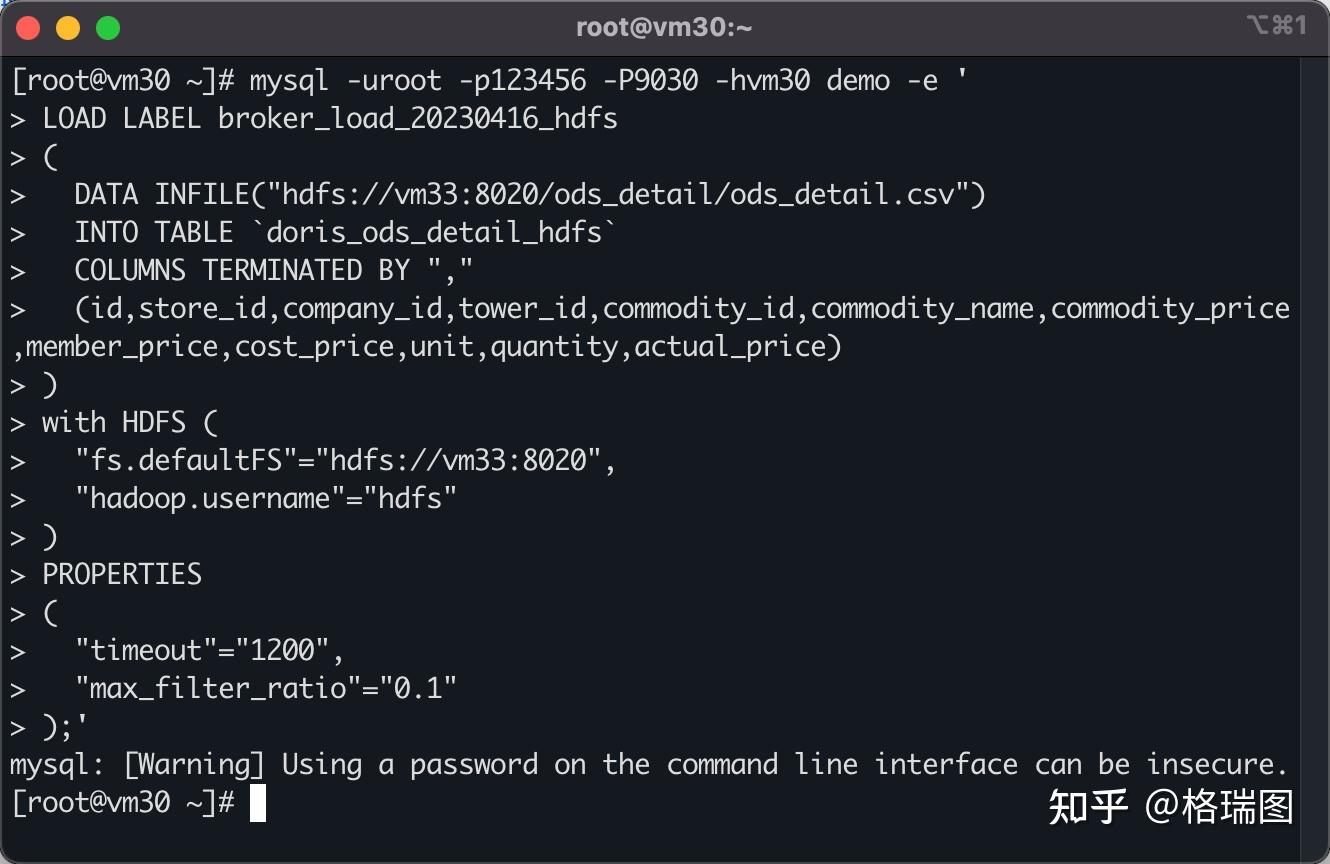
Task: Click the red close button
Action: (x=28, y=27)
